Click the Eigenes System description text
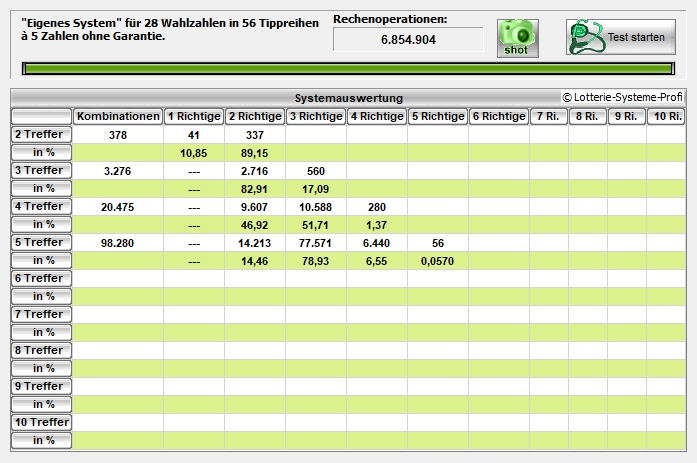This screenshot has width=697, height=463. click(170, 29)
